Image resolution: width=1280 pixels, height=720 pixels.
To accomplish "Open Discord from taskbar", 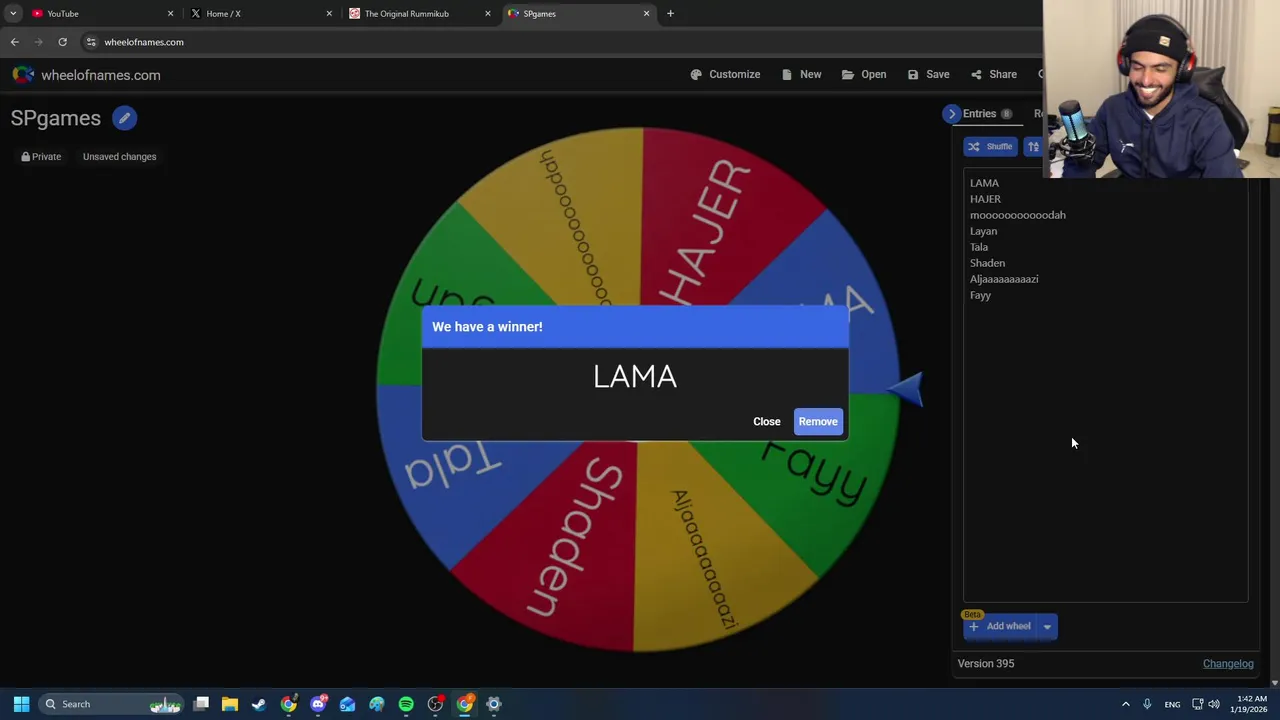I will click(318, 704).
